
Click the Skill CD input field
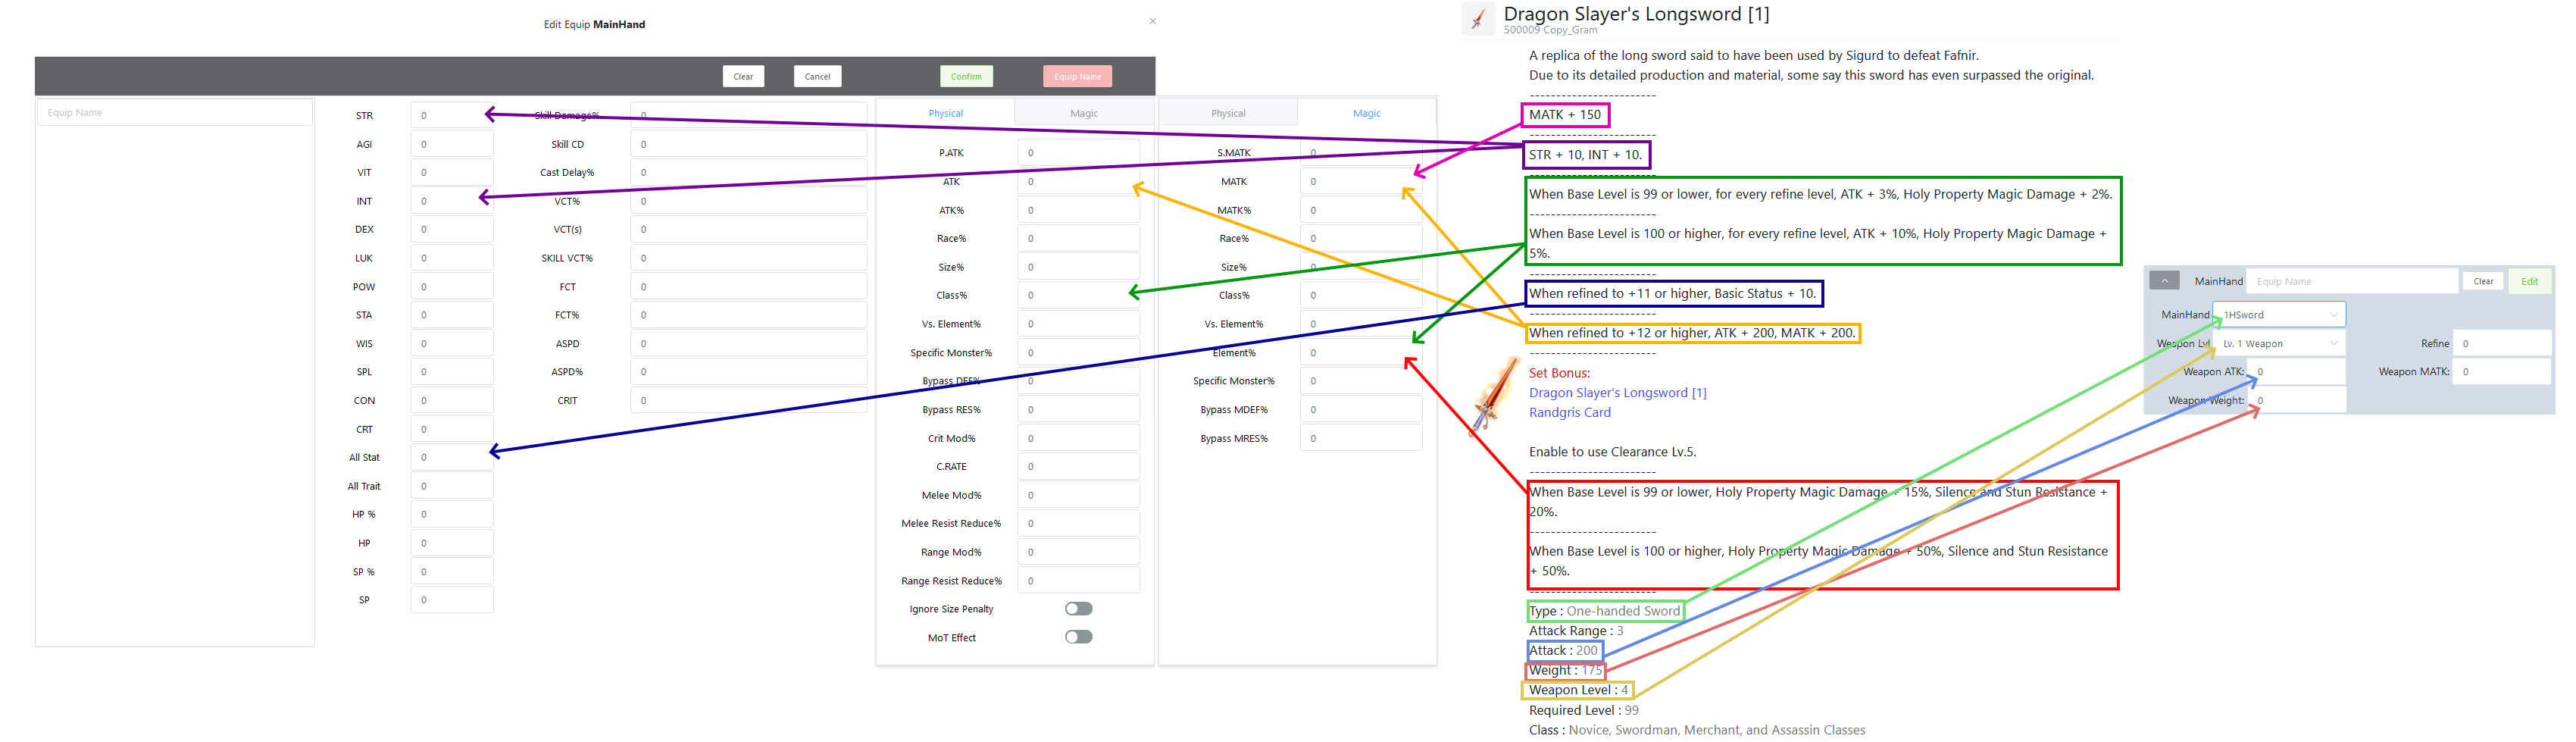pos(748,144)
